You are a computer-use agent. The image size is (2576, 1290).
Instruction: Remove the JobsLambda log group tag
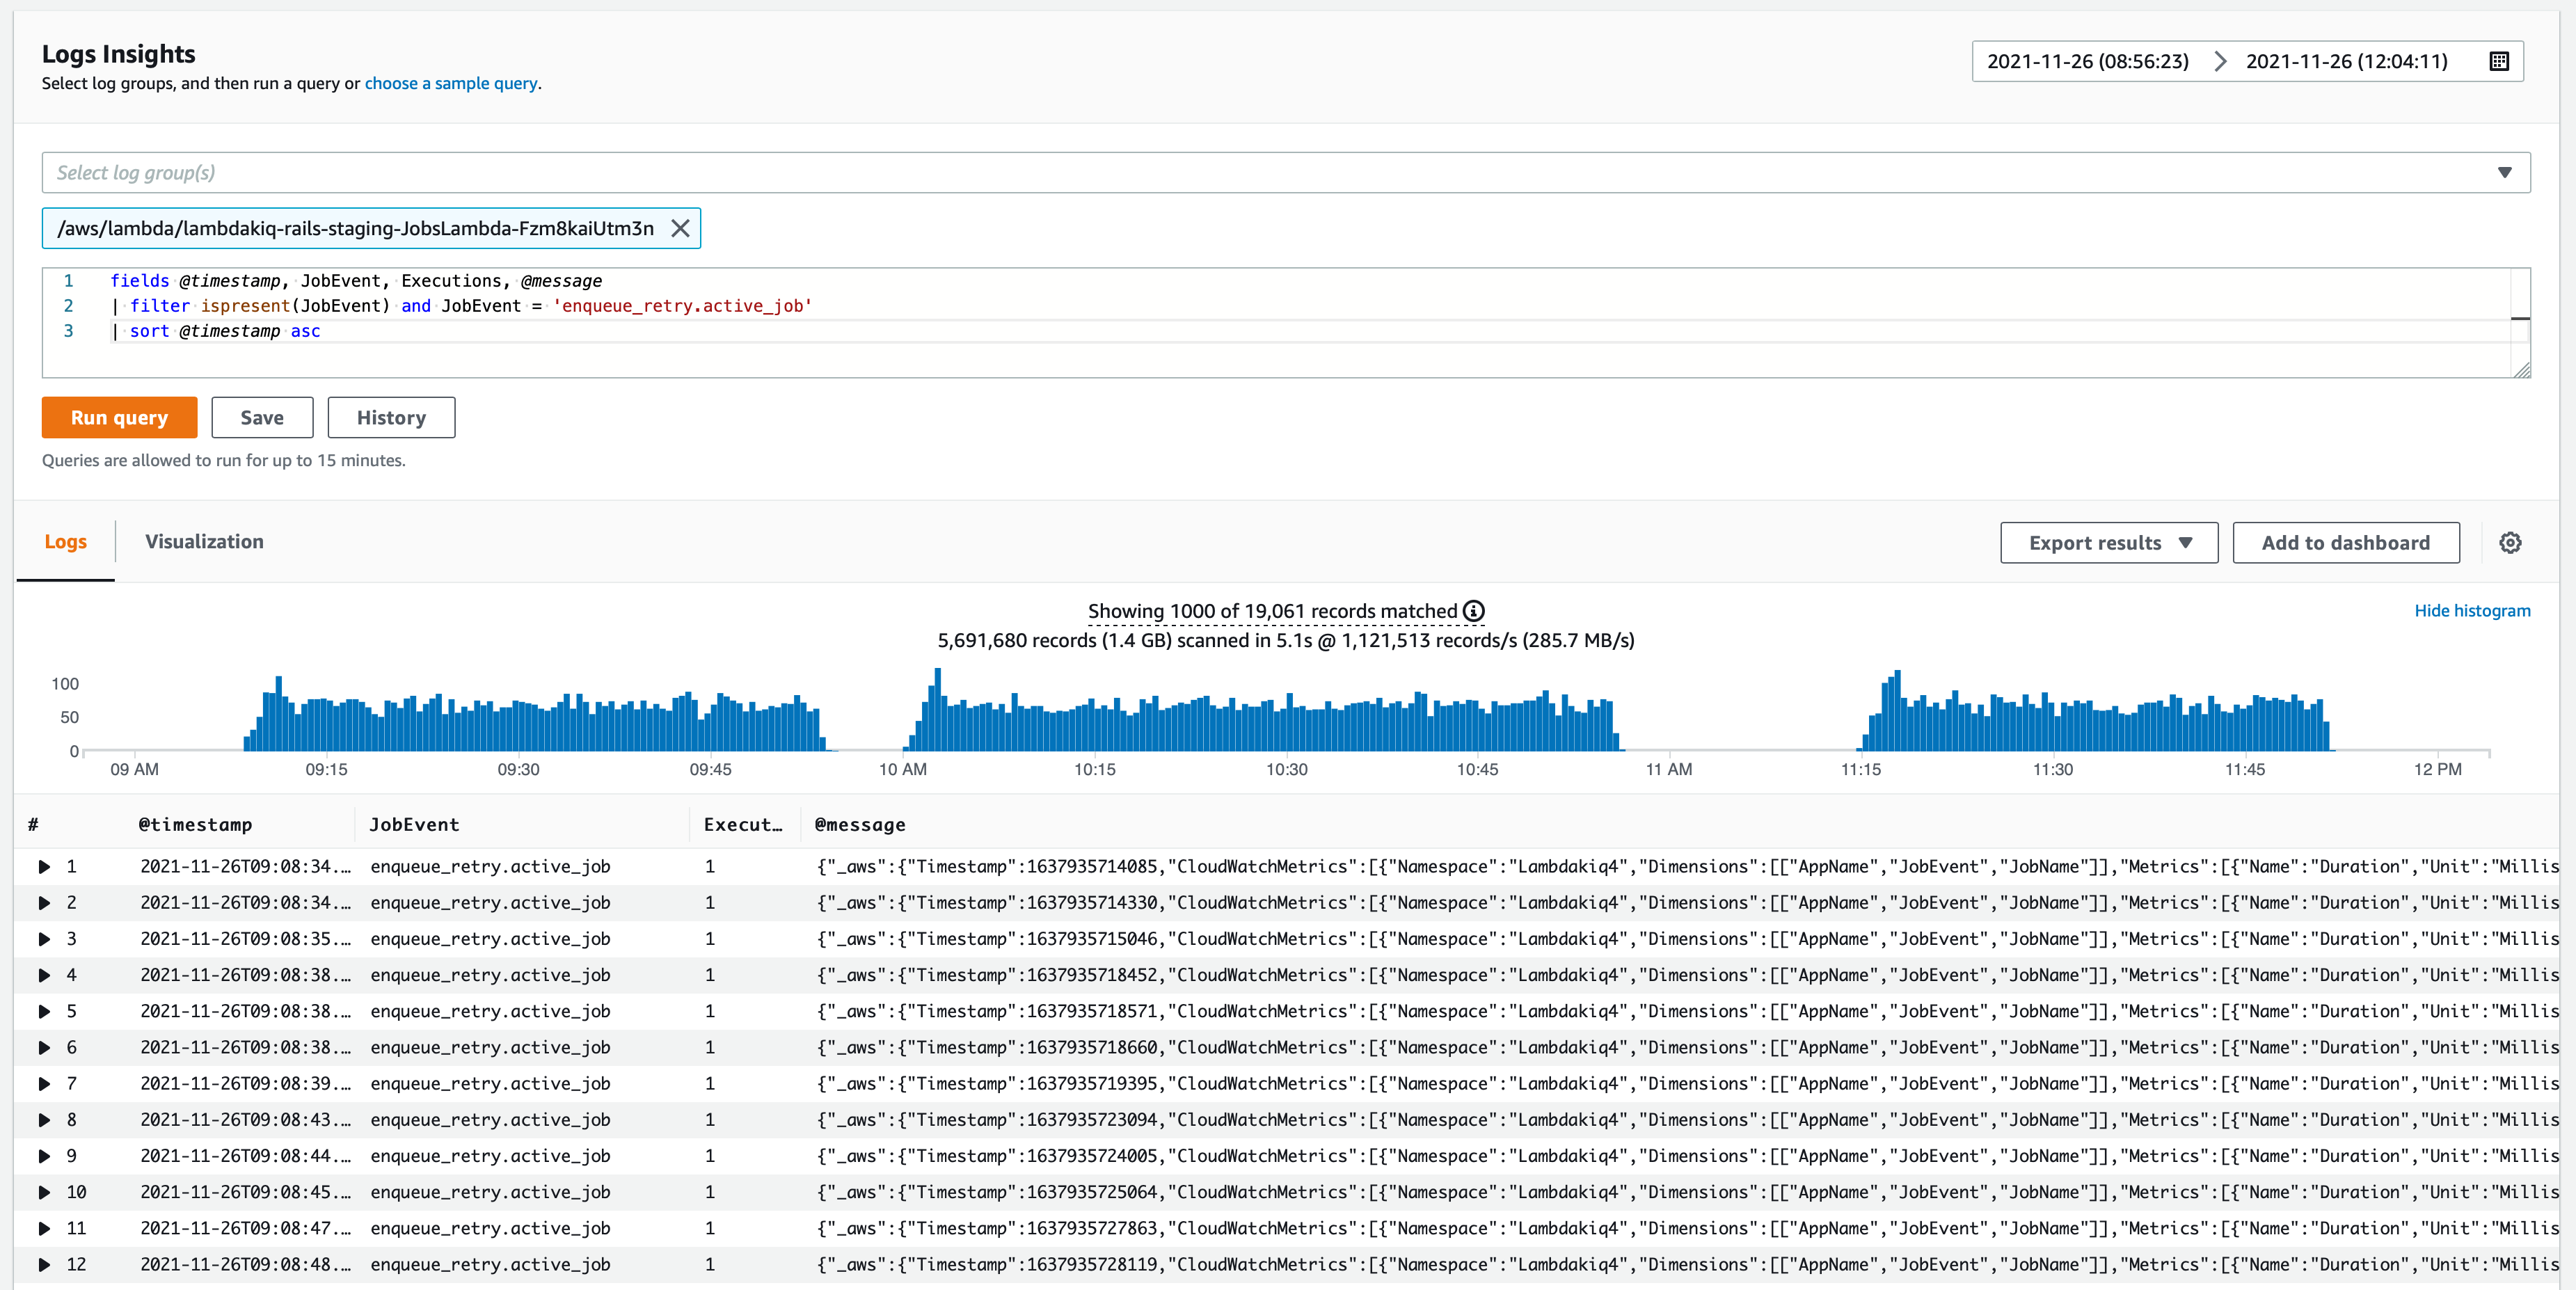click(x=680, y=228)
